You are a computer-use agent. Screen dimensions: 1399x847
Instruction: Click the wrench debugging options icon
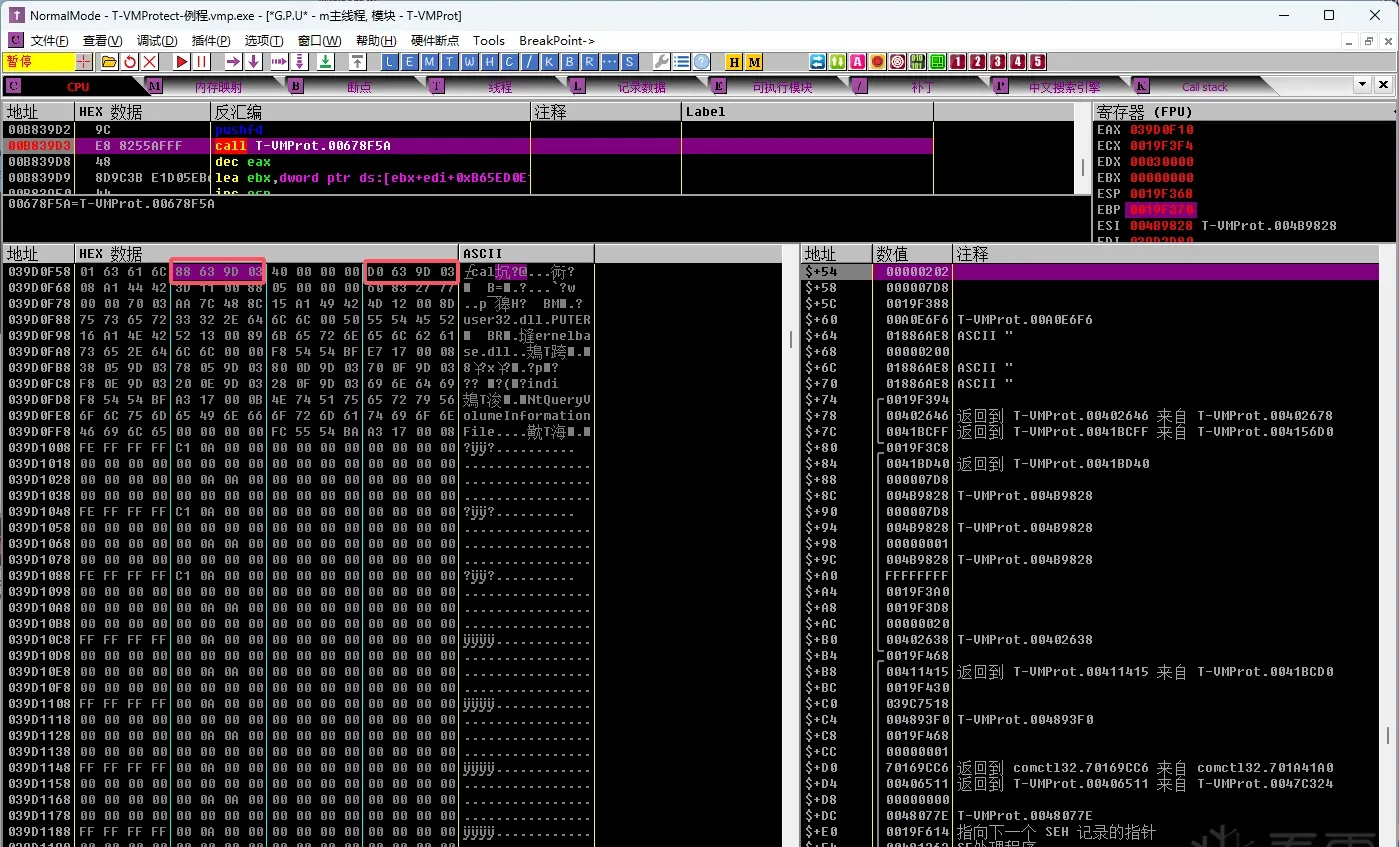[661, 62]
